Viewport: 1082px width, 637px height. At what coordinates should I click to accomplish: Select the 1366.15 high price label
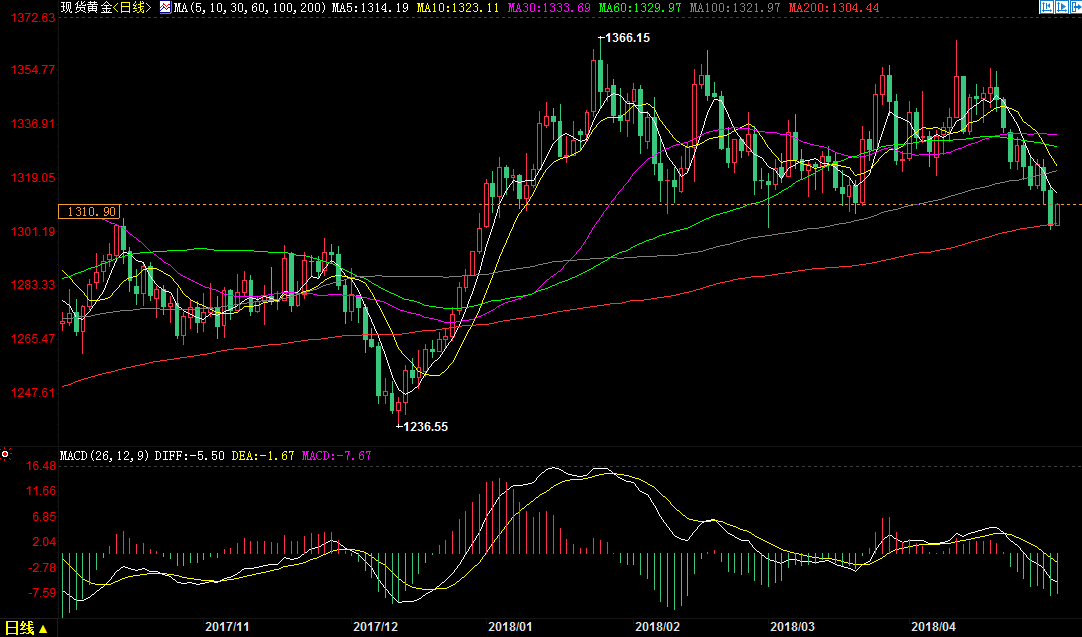pyautogui.click(x=627, y=38)
